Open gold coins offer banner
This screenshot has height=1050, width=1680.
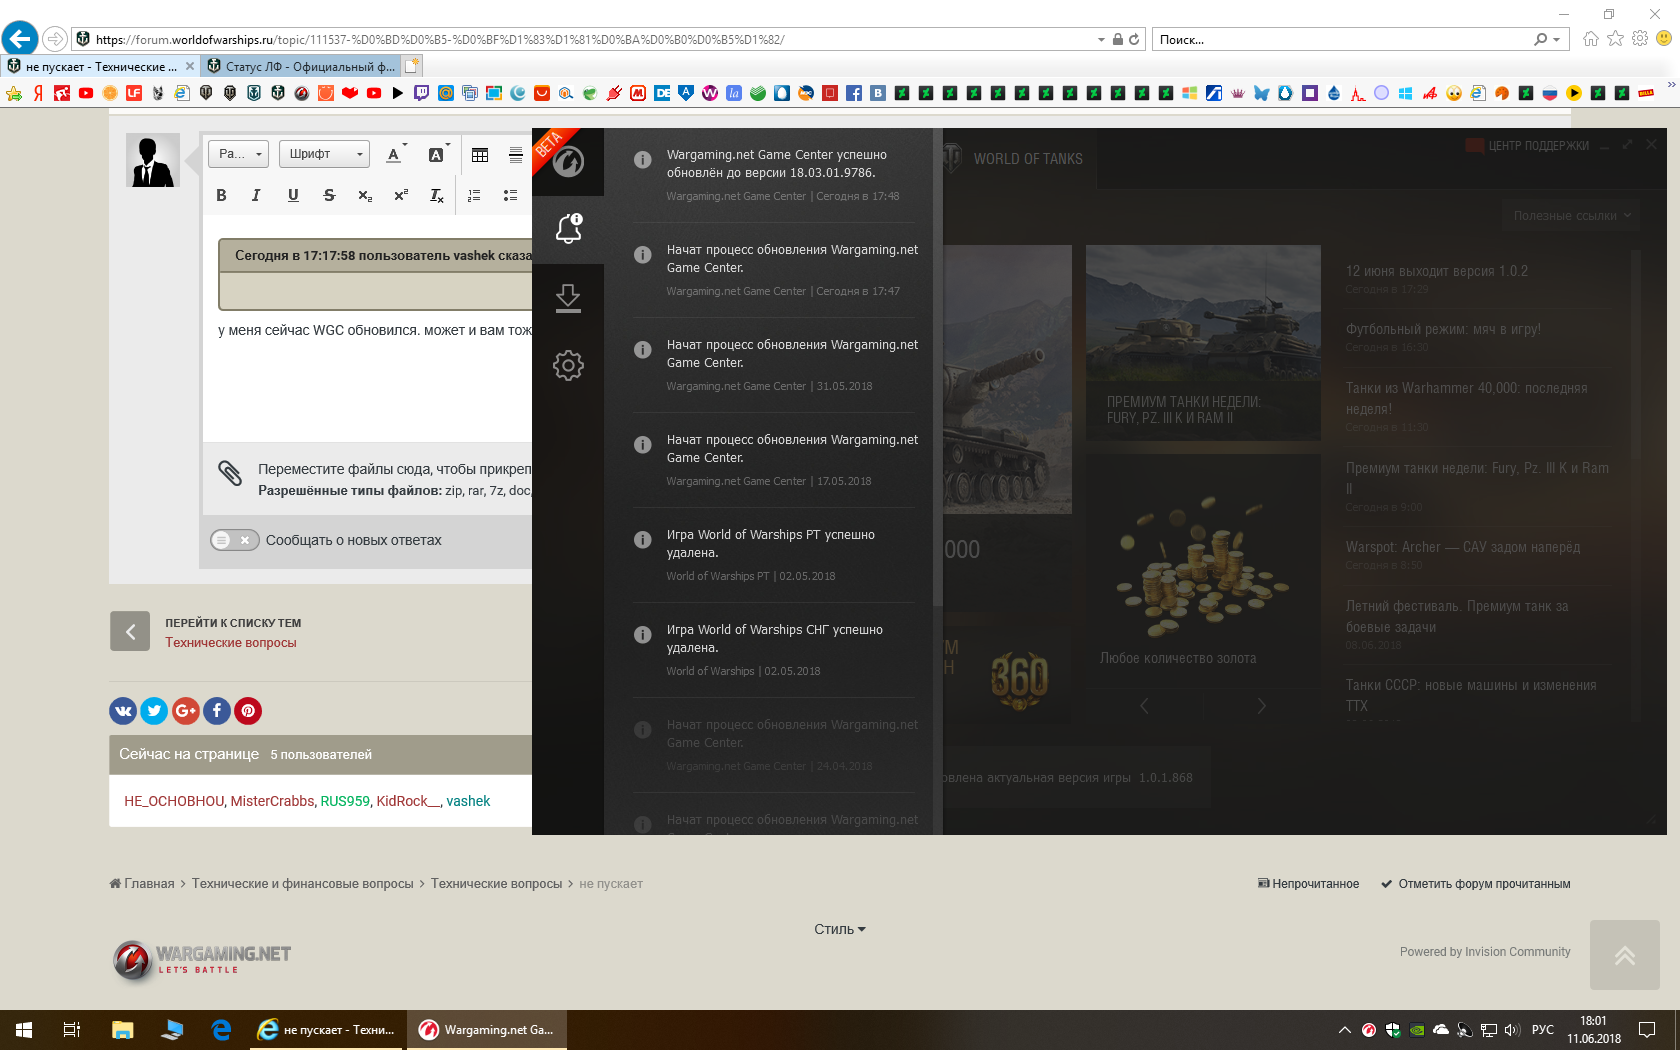point(1203,570)
